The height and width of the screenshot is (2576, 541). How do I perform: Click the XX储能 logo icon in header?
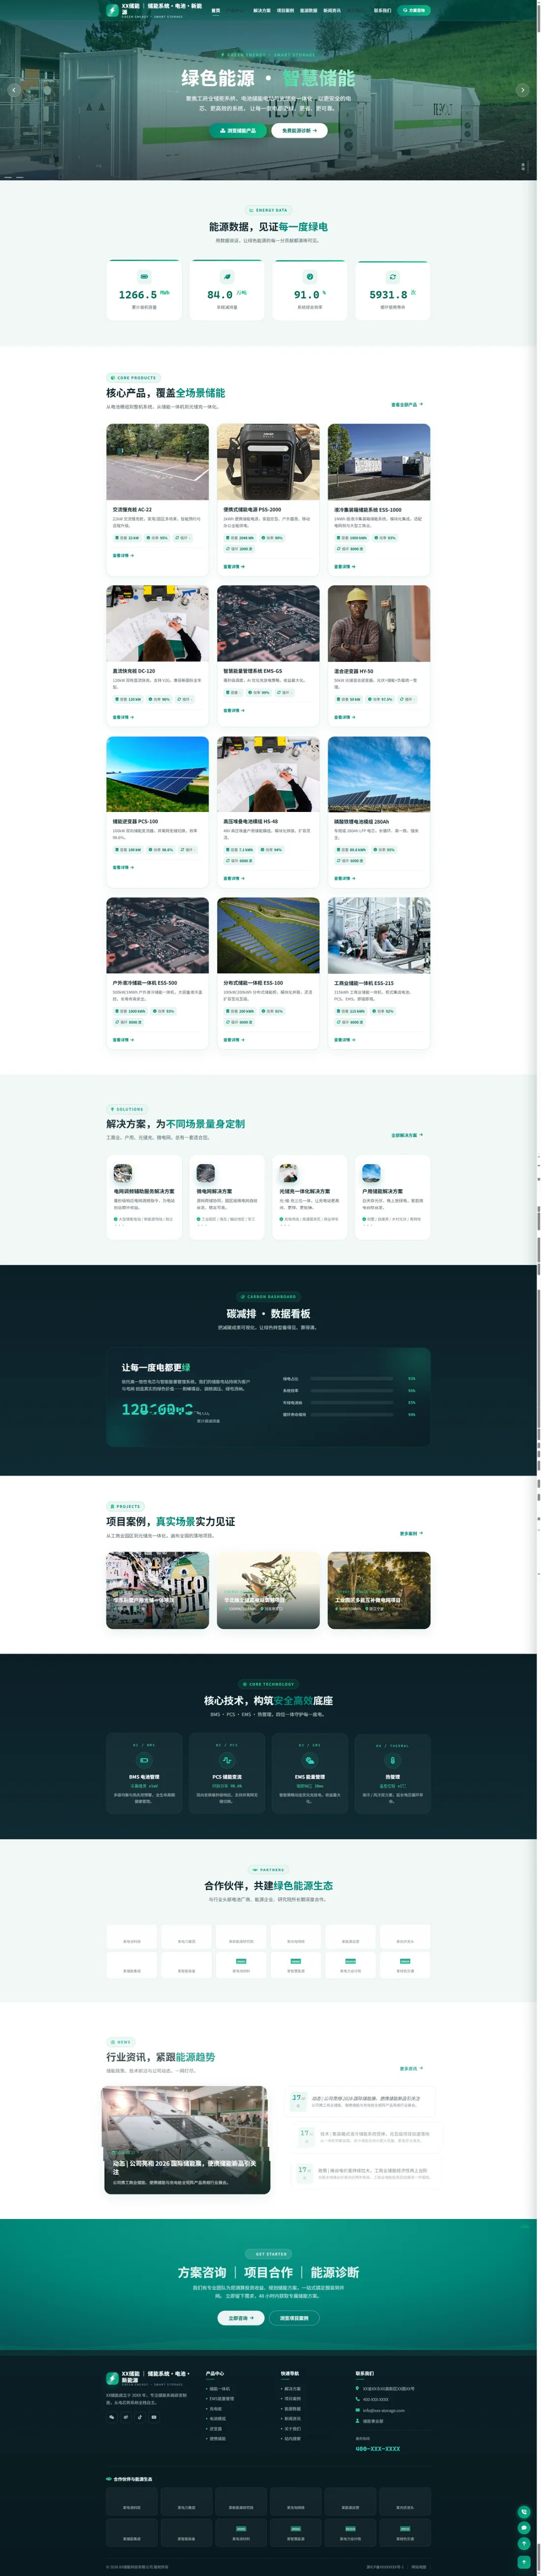coord(113,10)
